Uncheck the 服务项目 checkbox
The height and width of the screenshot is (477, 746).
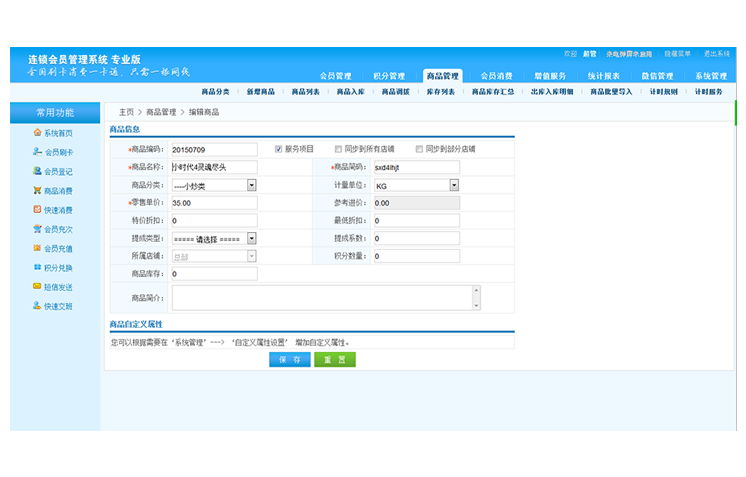279,149
